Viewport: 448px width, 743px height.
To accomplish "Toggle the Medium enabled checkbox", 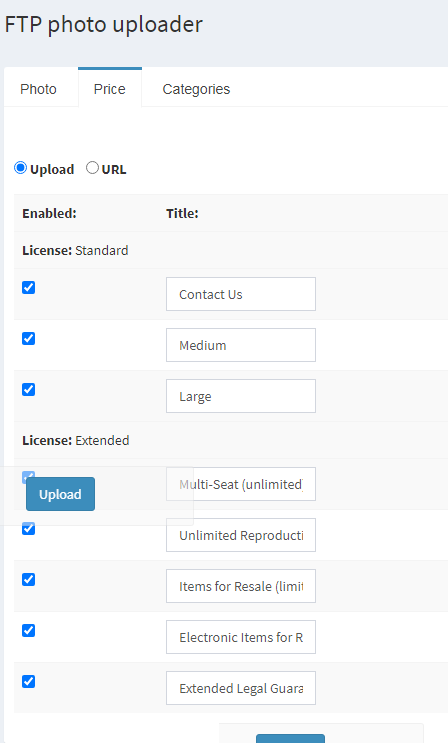I will 28,338.
